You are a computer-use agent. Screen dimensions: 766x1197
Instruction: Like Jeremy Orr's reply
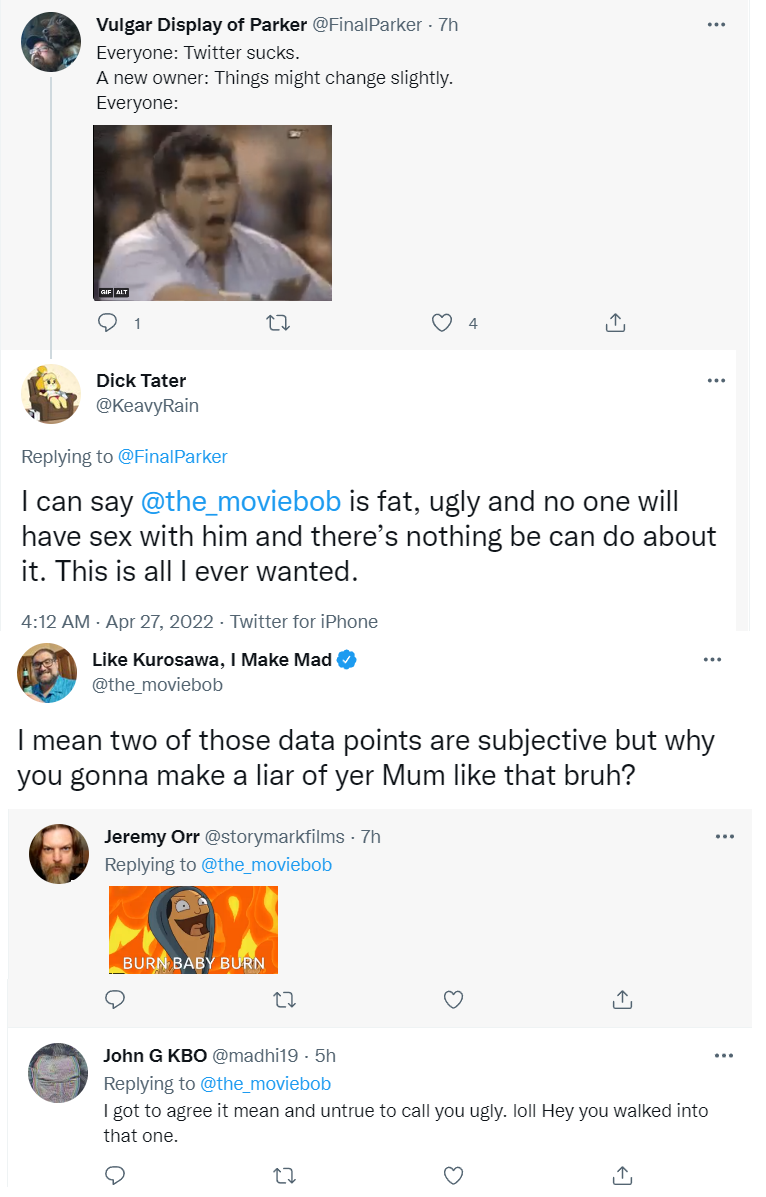454,999
